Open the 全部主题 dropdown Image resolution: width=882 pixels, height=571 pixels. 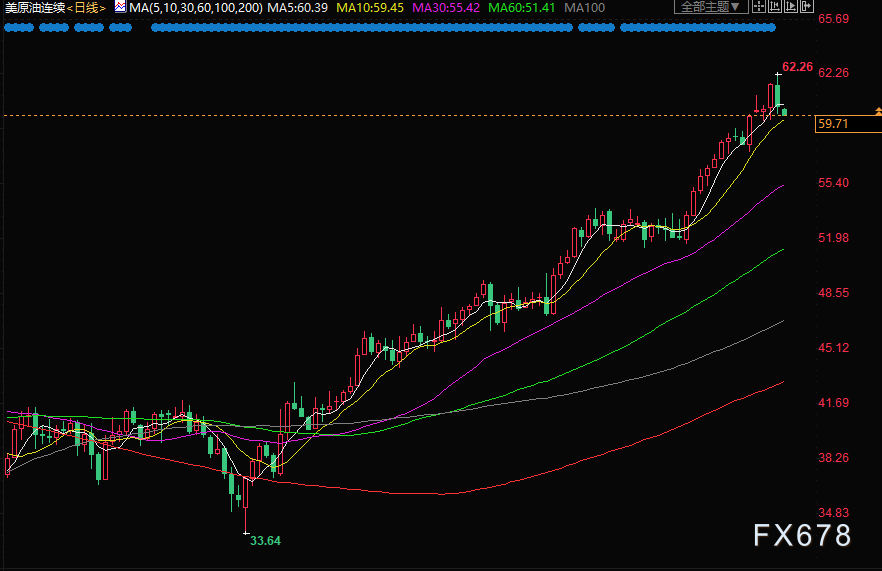tap(710, 7)
